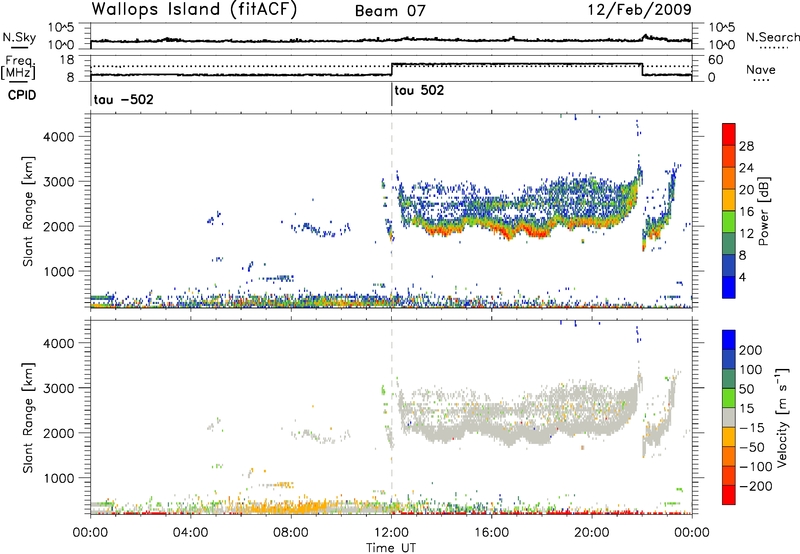Click the 'CPID' row label
800x554 pixels.
pos(22,95)
